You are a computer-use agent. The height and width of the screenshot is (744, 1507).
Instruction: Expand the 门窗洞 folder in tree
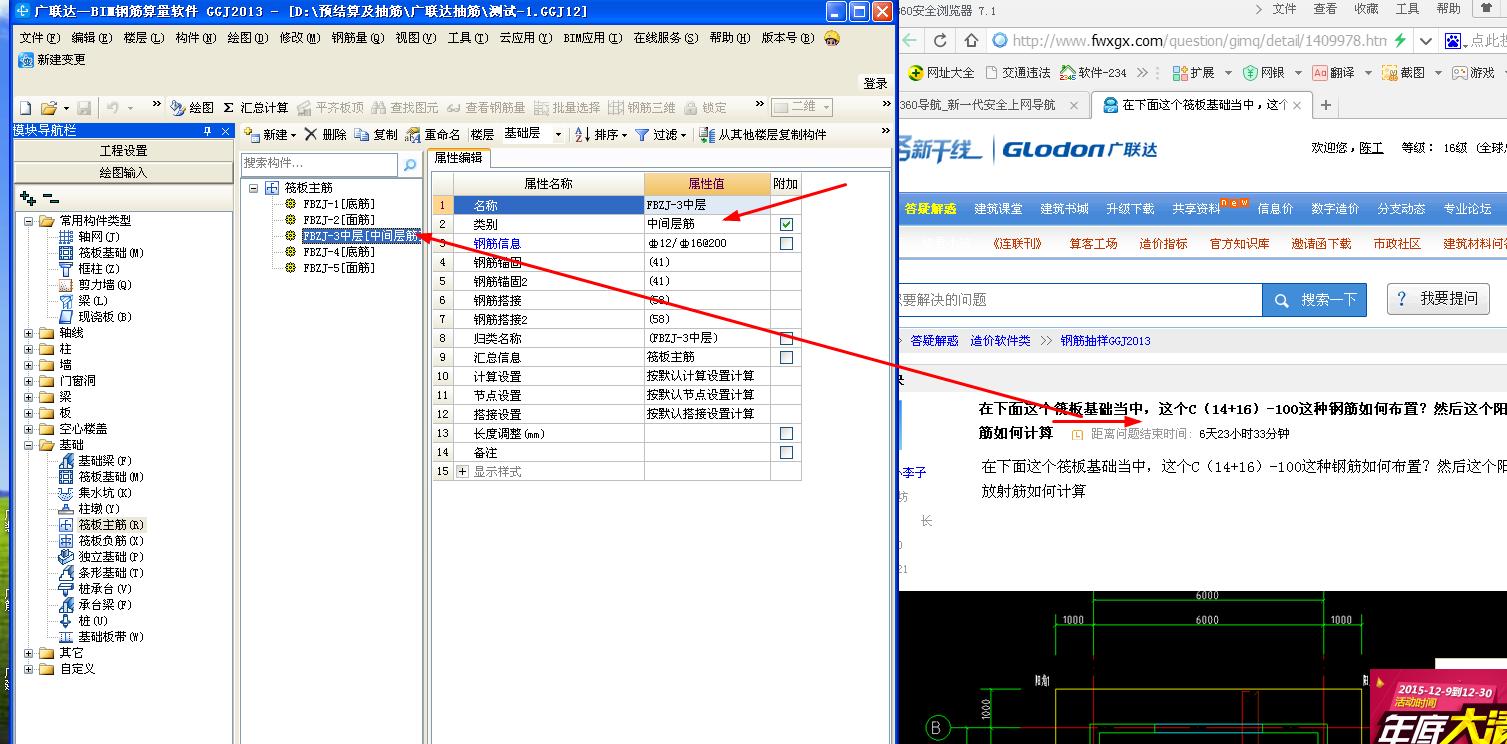point(29,381)
